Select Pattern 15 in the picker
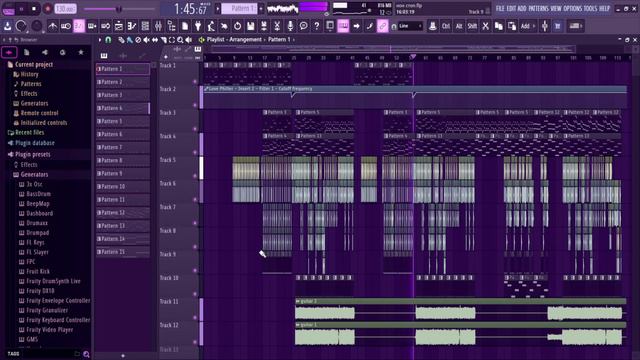This screenshot has height=360, width=640. (123, 252)
